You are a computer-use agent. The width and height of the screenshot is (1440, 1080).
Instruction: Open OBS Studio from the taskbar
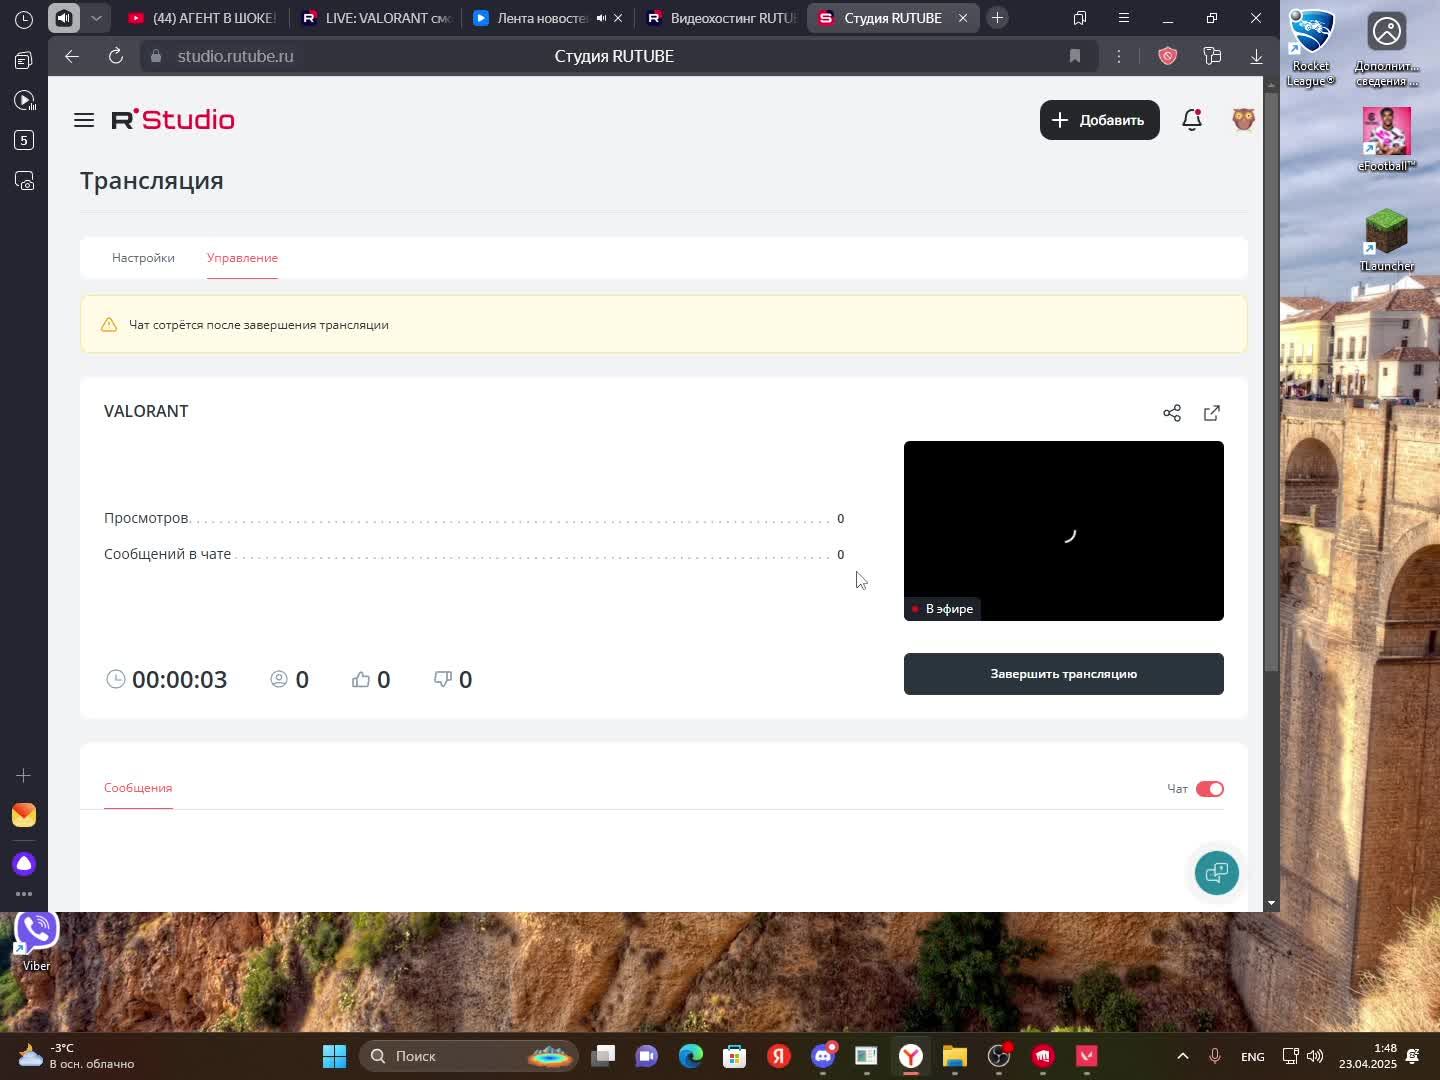(999, 1056)
